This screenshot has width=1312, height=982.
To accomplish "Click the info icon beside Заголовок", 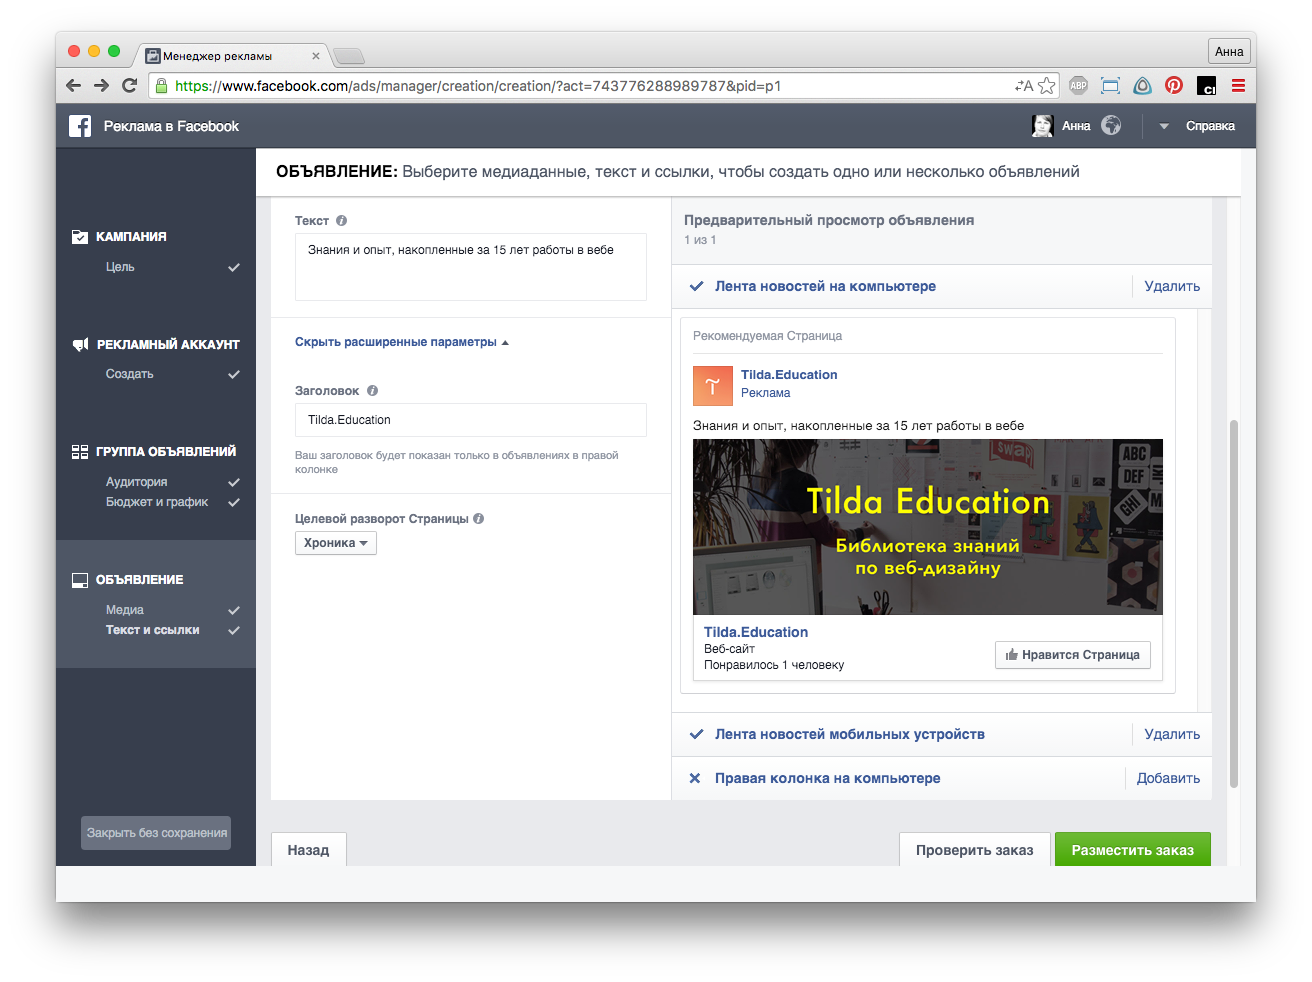I will [372, 391].
